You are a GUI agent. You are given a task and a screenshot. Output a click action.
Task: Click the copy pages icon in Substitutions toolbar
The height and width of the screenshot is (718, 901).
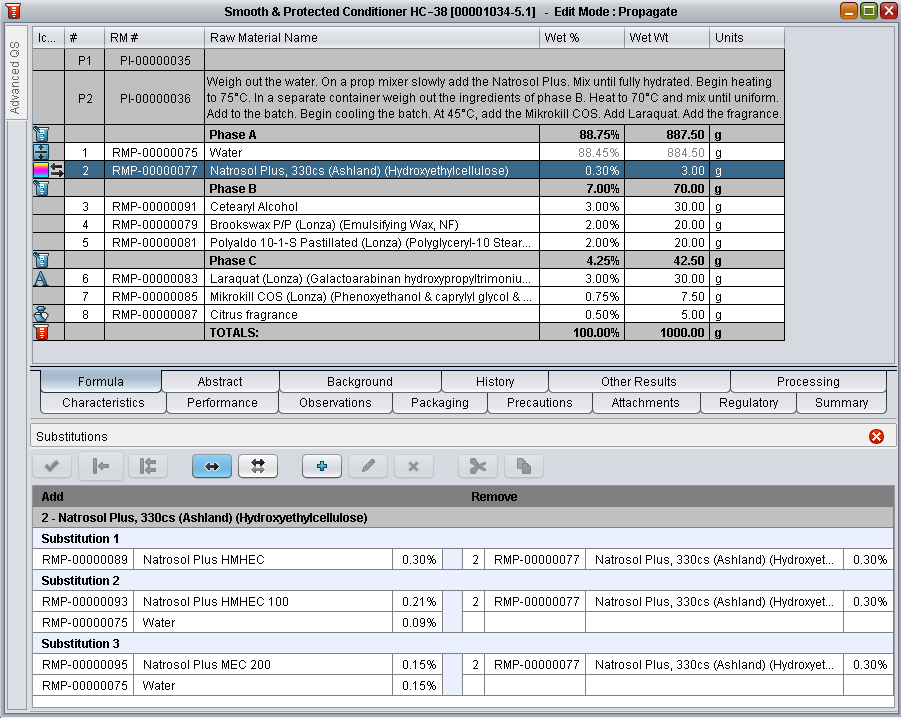(x=522, y=466)
